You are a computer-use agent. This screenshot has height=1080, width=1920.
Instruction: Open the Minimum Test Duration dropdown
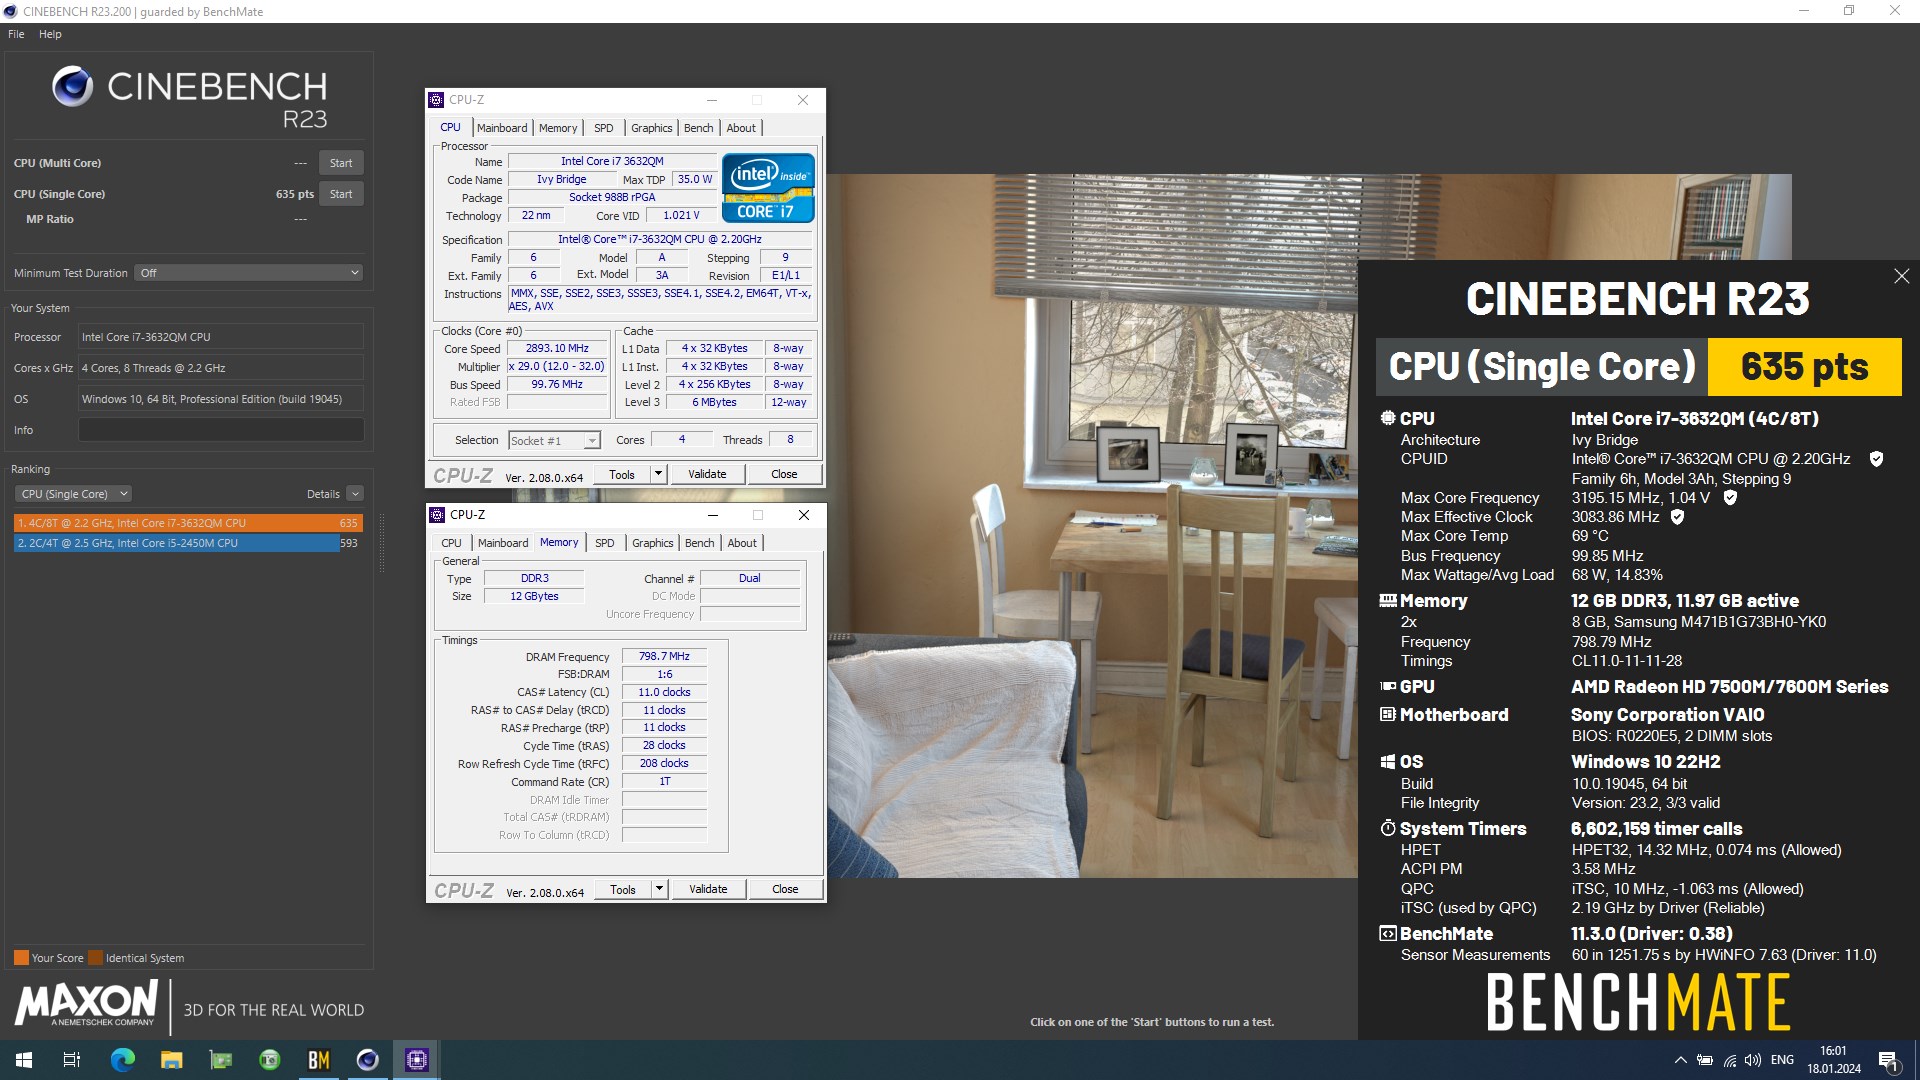click(249, 273)
